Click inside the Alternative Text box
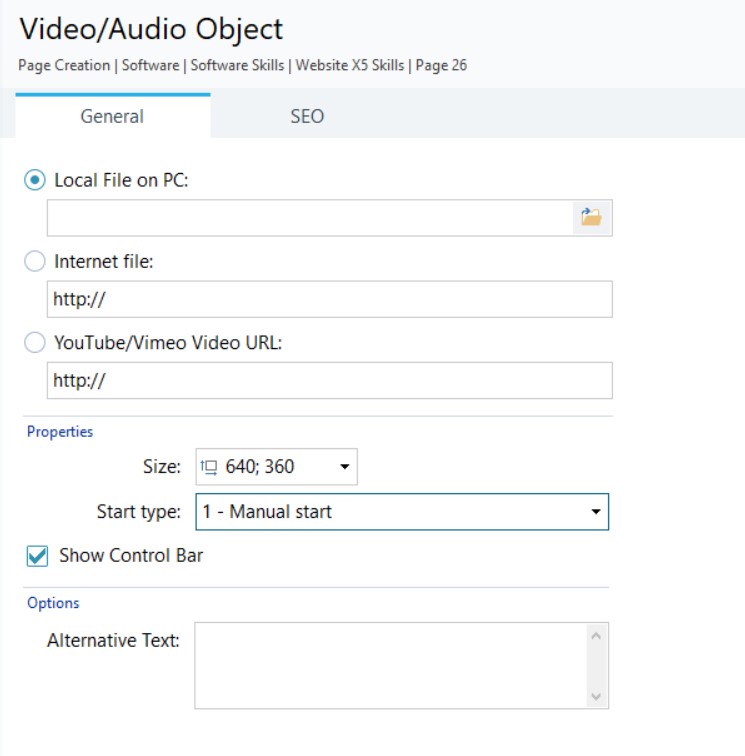 coord(391,665)
